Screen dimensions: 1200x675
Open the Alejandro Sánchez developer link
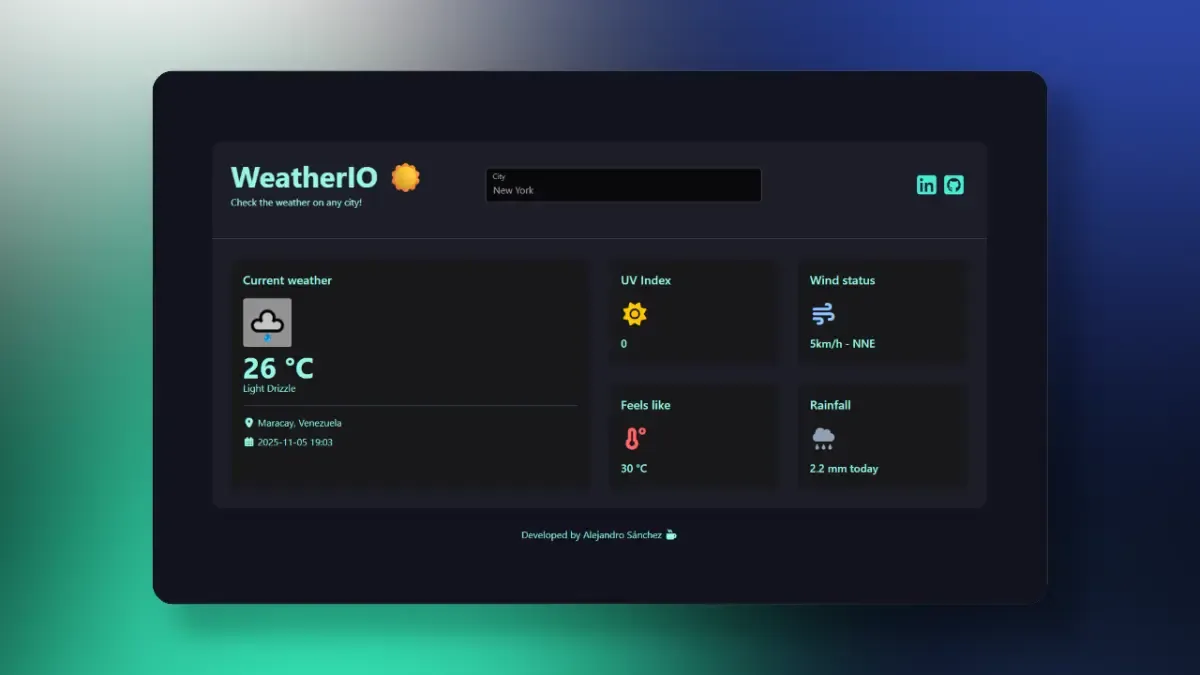pos(625,534)
